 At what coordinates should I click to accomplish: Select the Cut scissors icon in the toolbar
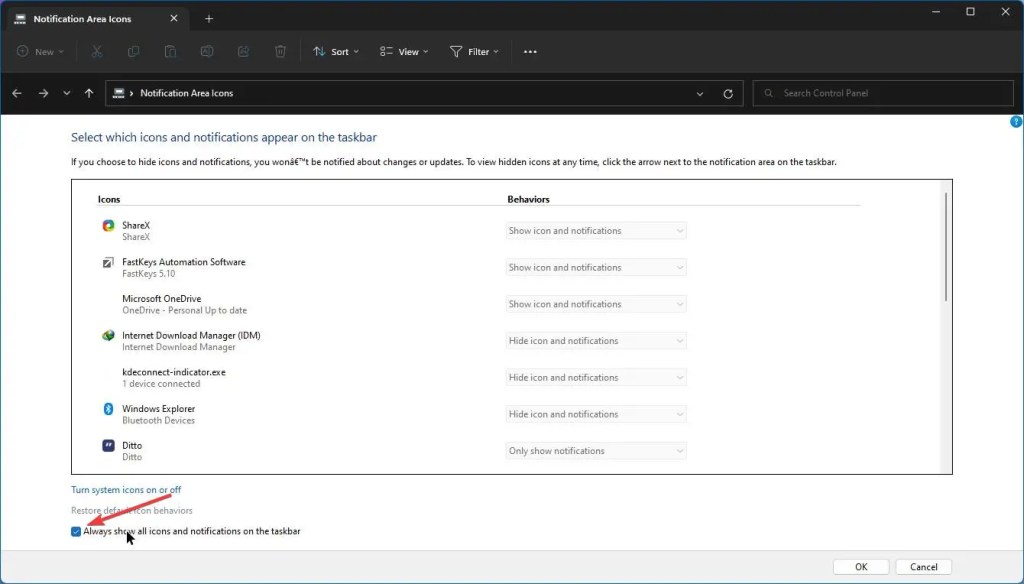pos(96,51)
